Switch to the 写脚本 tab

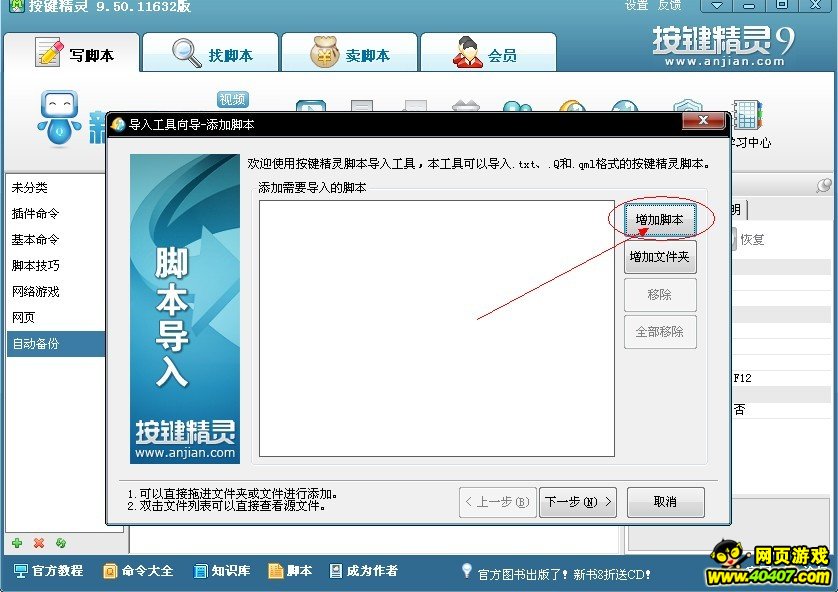click(72, 52)
